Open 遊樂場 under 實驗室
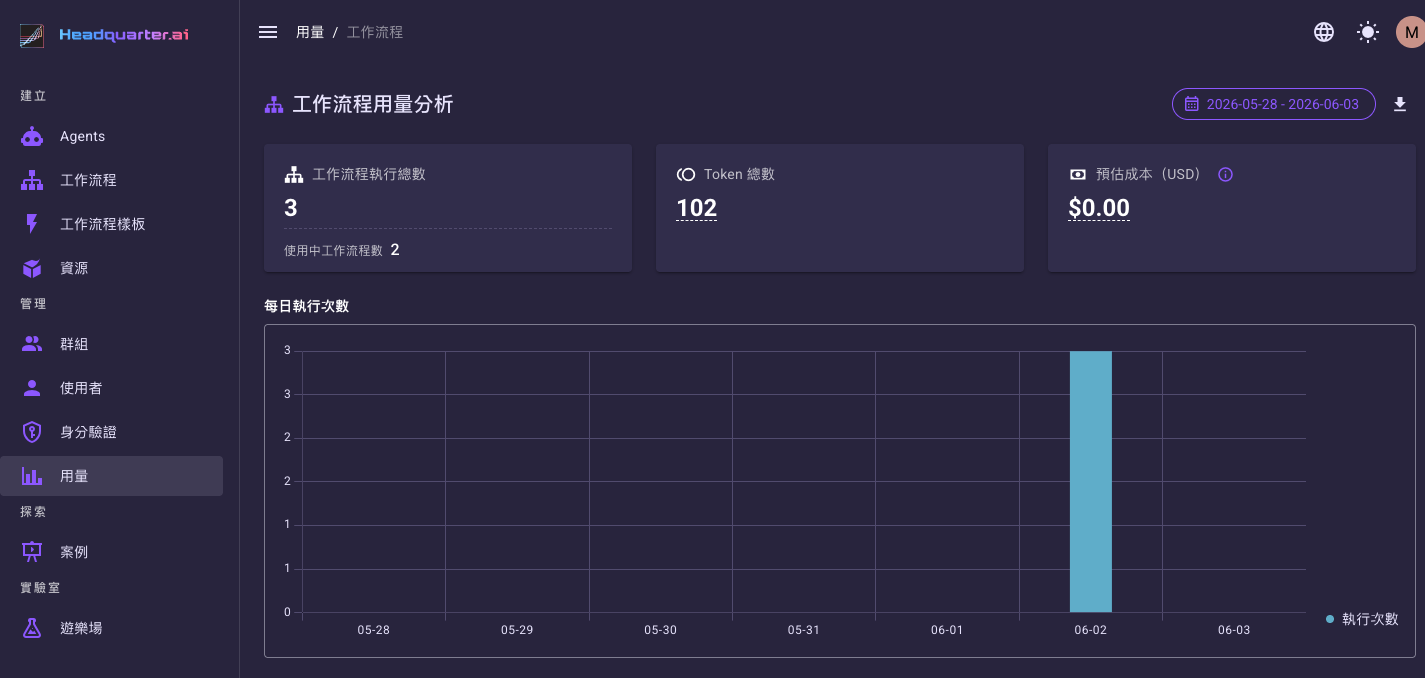 click(x=111, y=628)
